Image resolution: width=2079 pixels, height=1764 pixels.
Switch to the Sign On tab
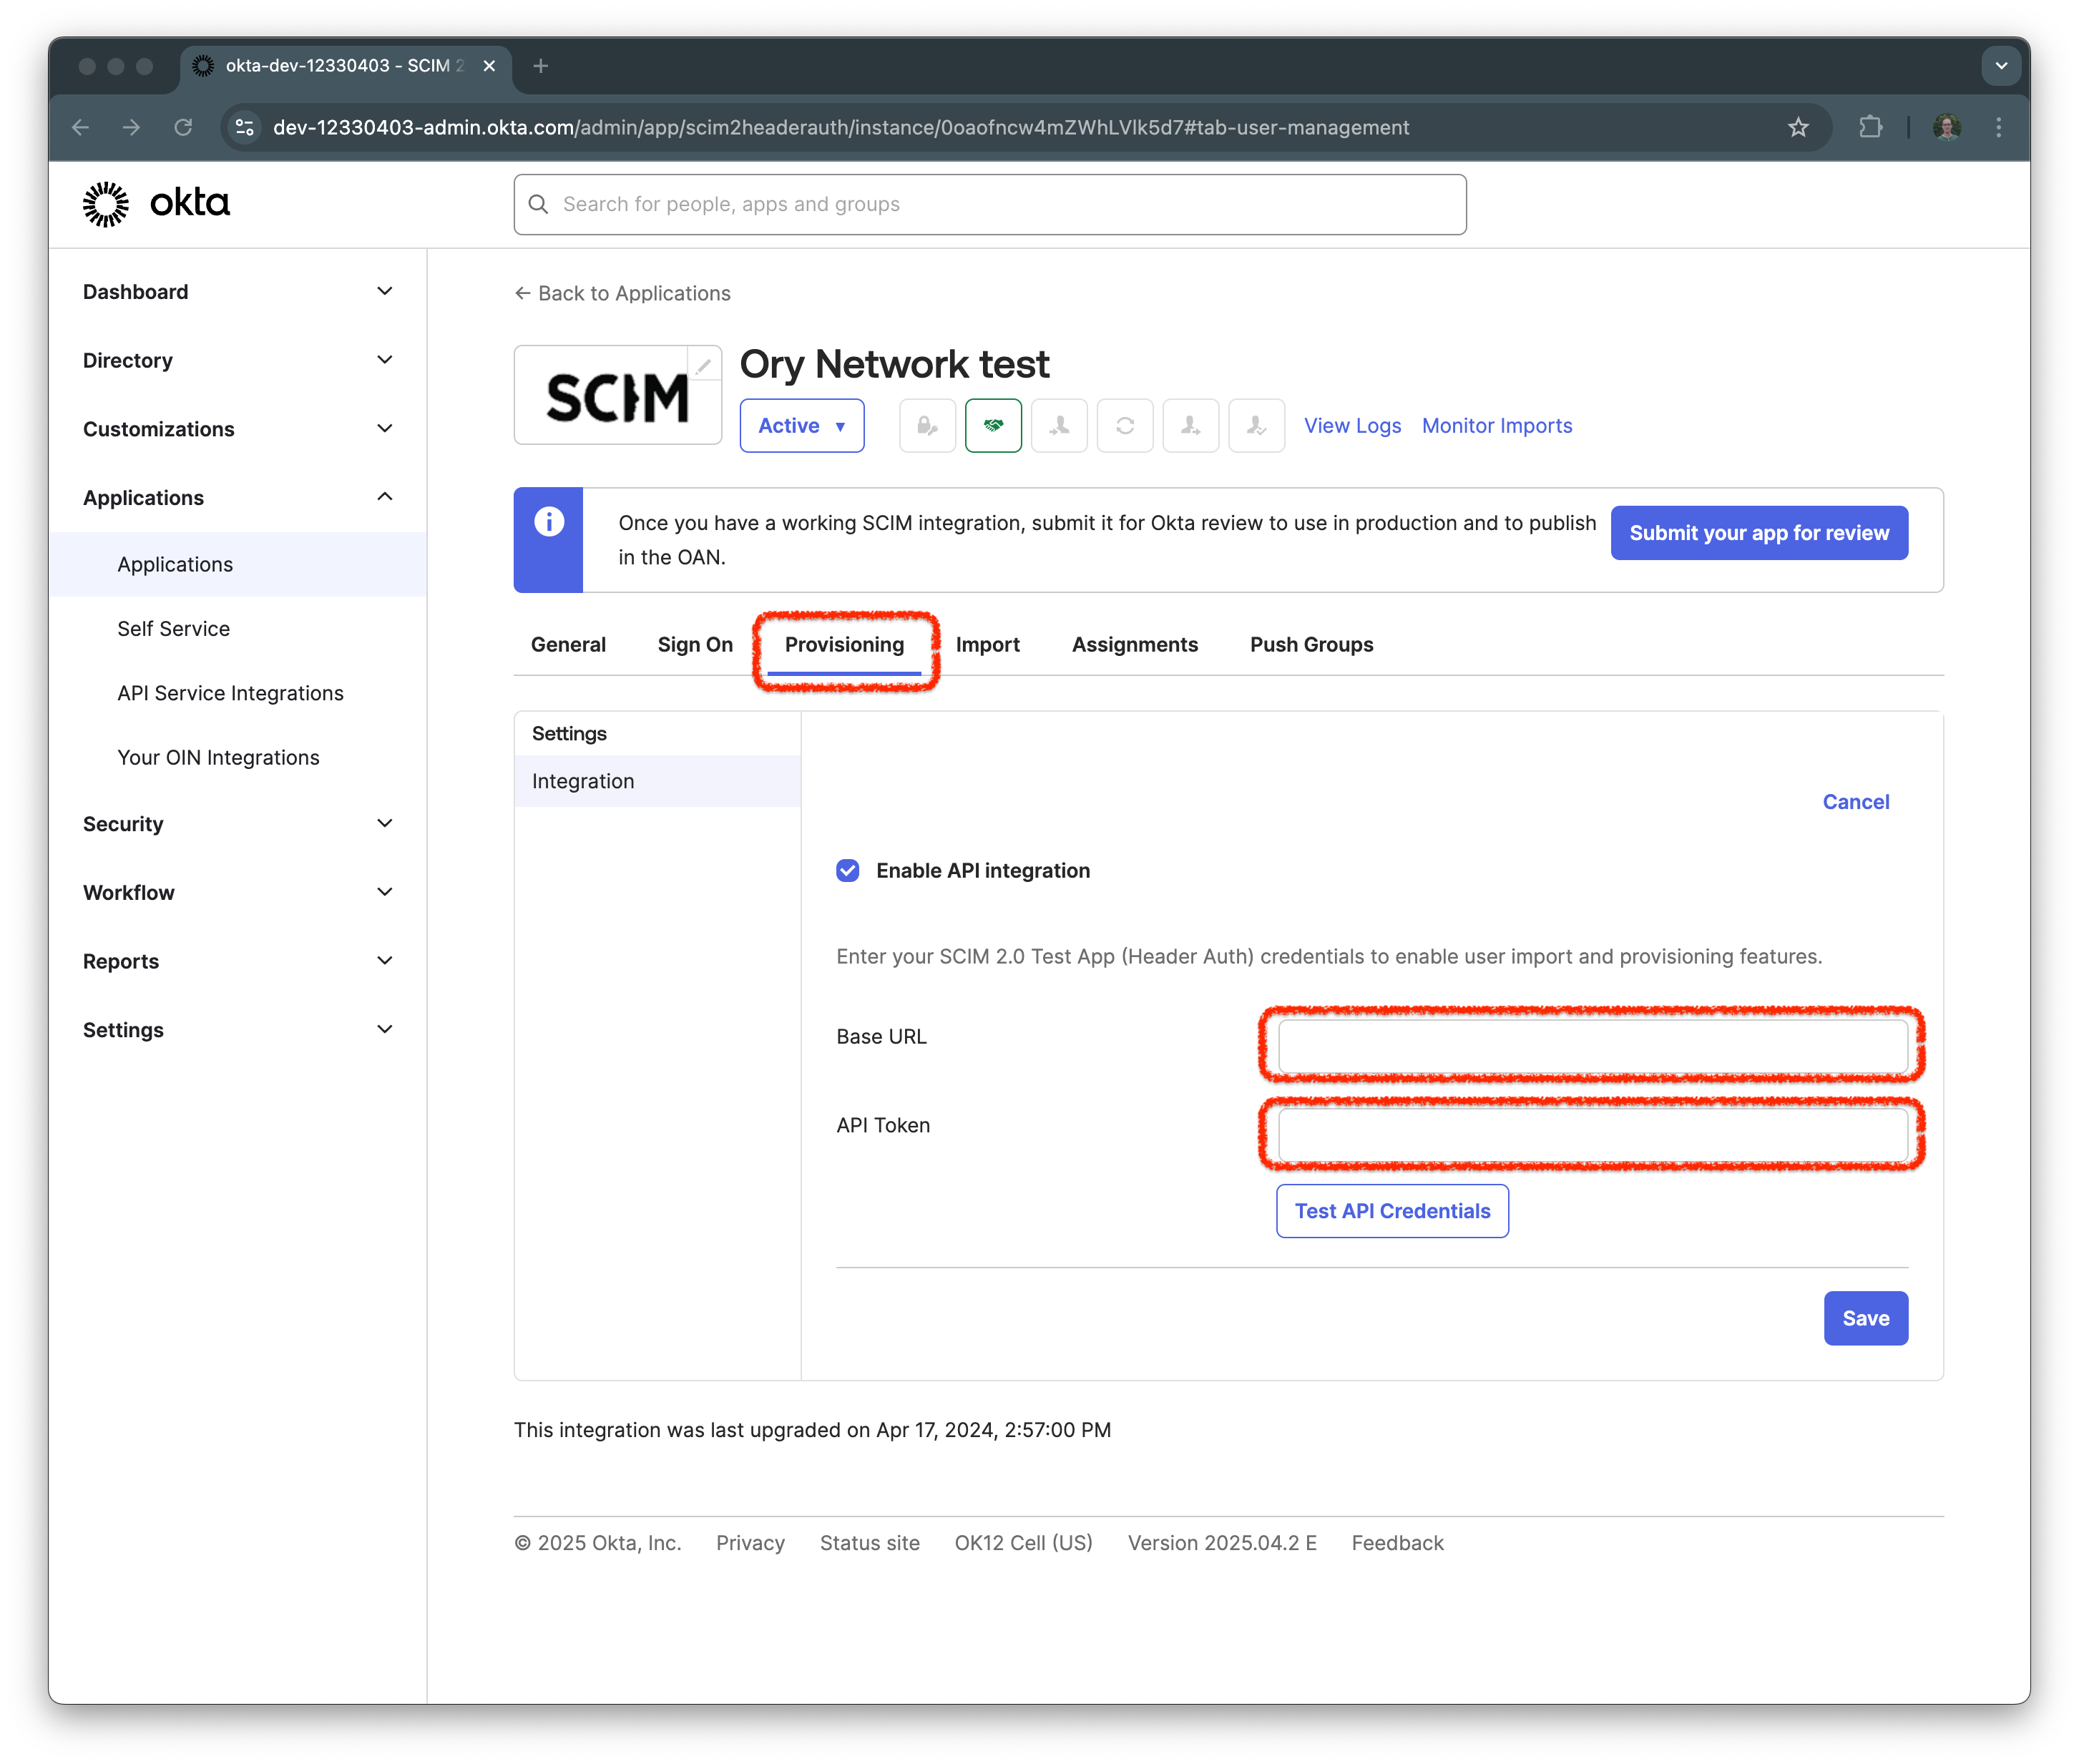(694, 644)
